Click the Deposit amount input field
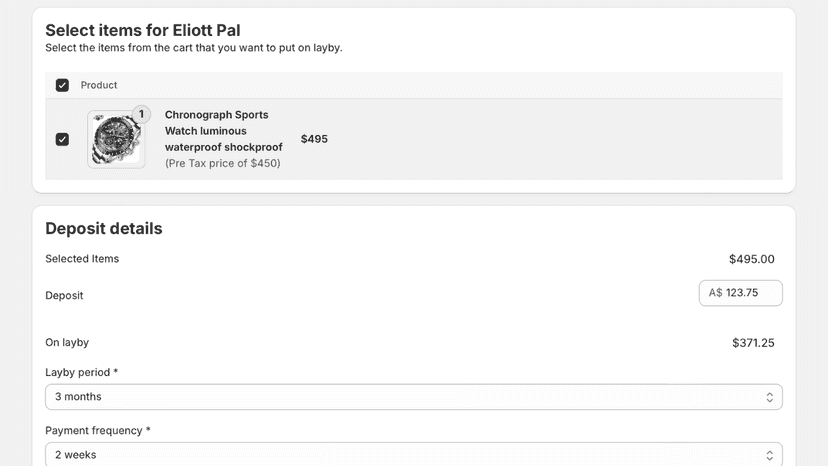This screenshot has width=828, height=466. 740,293
